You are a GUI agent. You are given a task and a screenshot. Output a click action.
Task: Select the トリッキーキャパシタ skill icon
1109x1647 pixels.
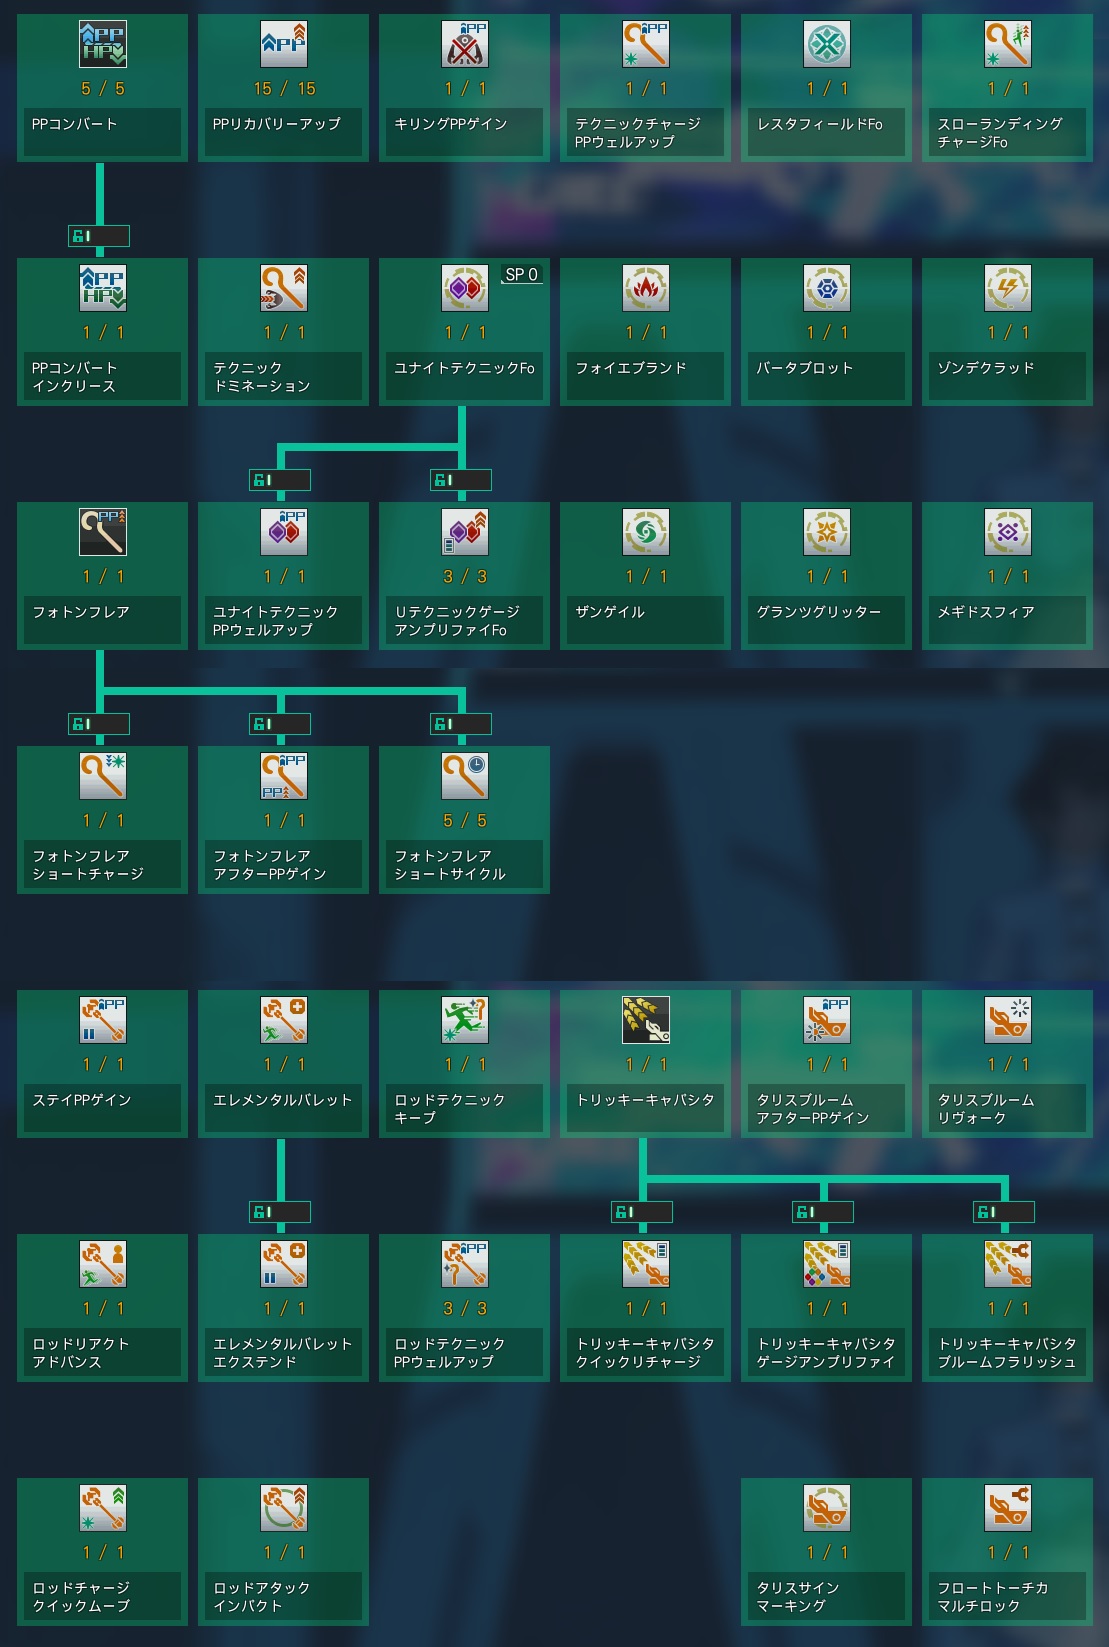coord(646,1020)
